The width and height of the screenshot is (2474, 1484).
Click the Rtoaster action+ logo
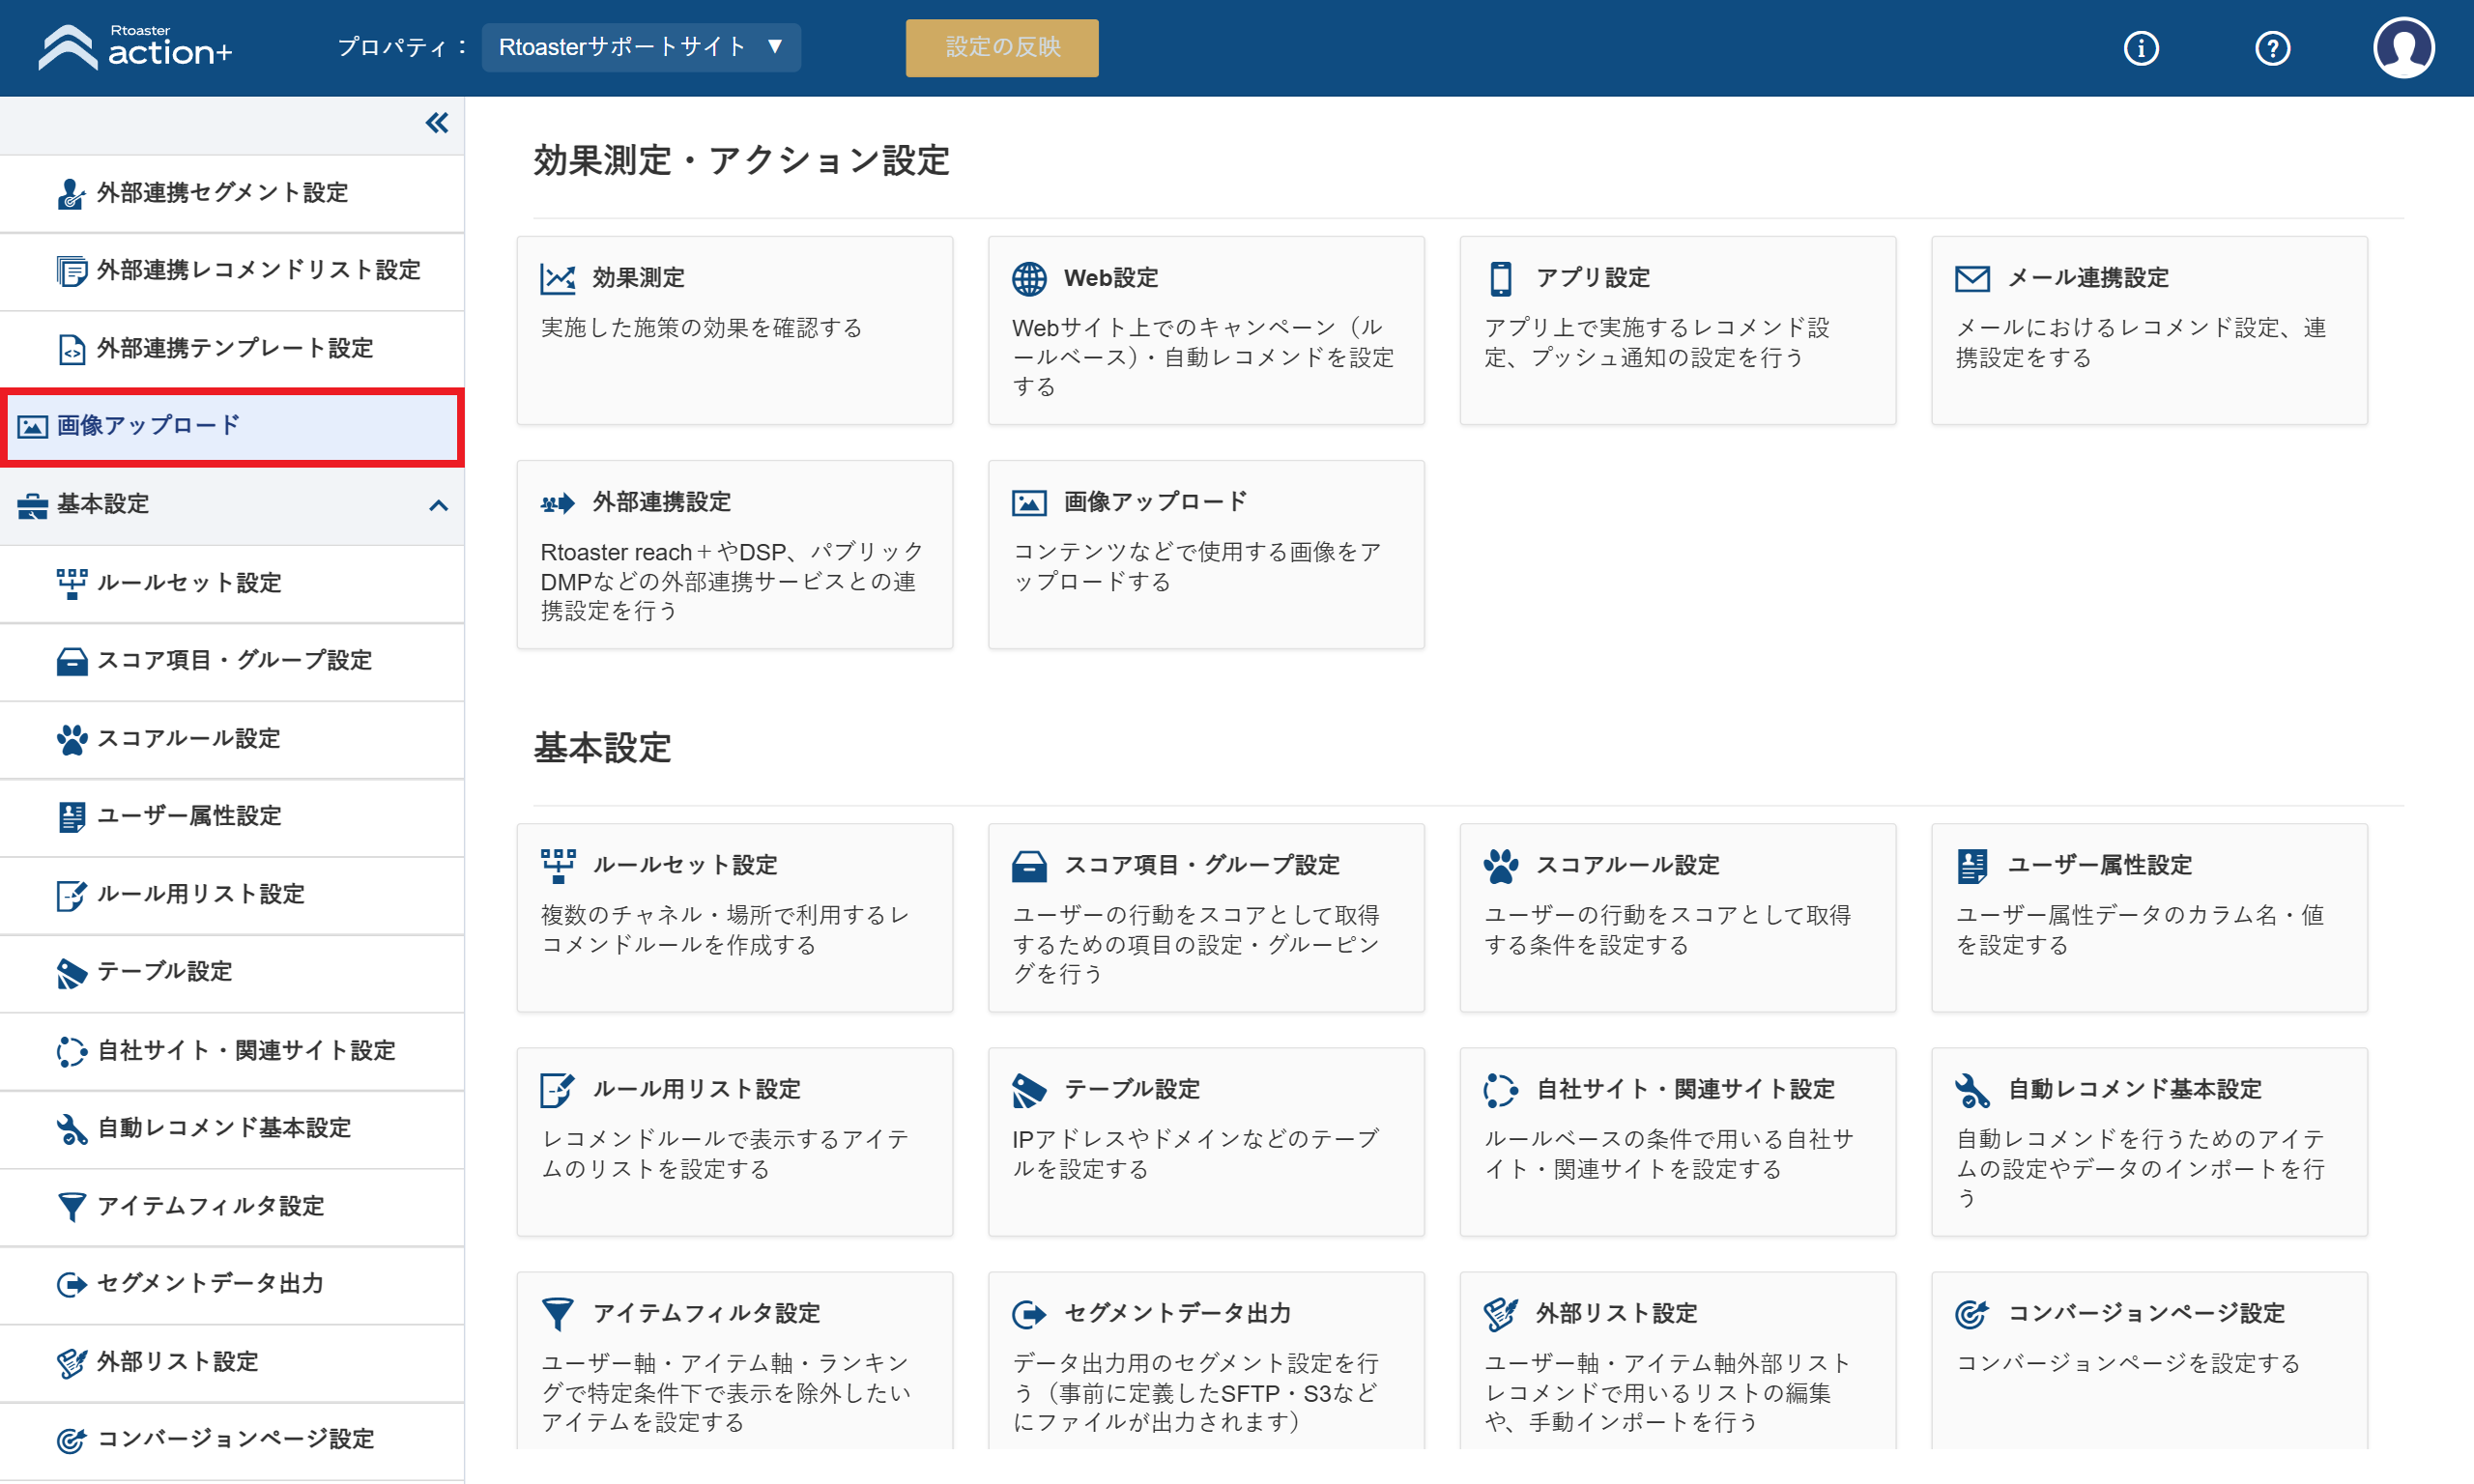pyautogui.click(x=135, y=47)
